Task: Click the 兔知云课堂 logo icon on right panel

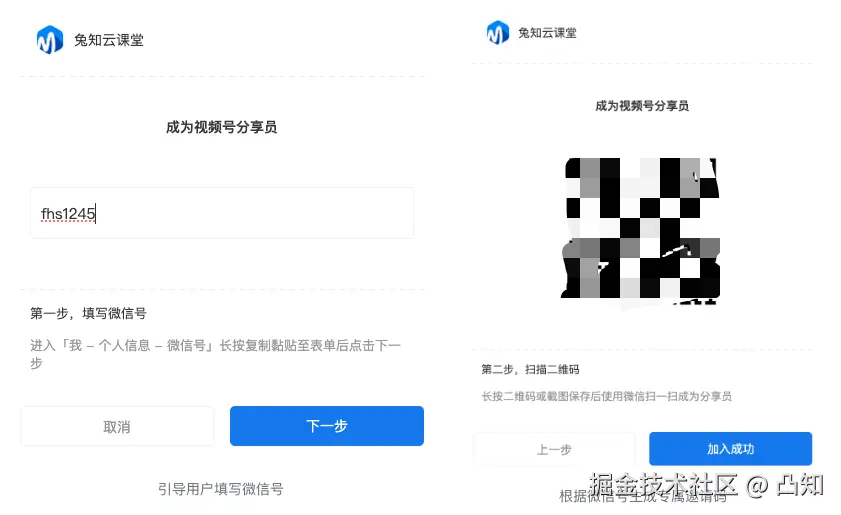Action: click(497, 33)
